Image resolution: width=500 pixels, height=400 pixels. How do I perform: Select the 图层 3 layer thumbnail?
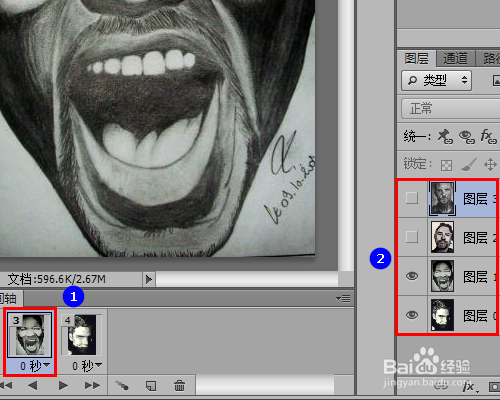pyautogui.click(x=442, y=198)
